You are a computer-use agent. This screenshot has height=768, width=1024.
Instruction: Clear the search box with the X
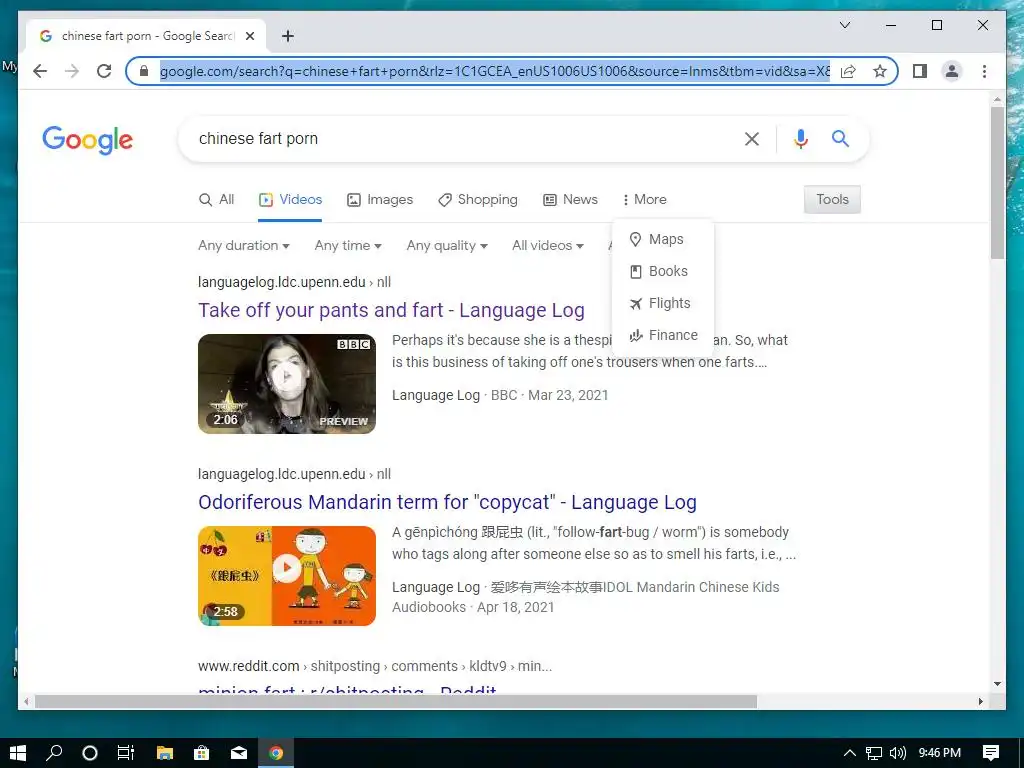752,138
